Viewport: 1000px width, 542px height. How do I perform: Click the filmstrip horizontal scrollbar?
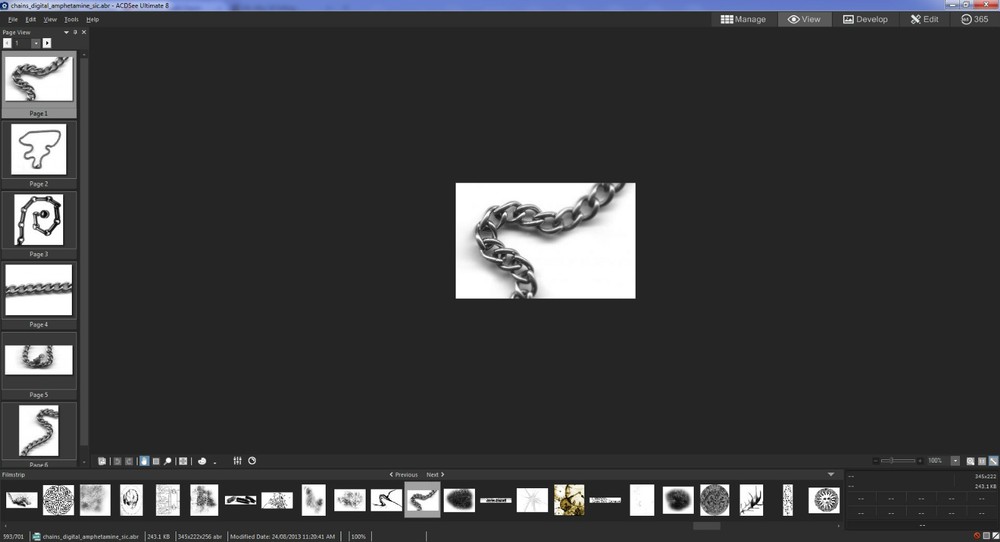point(706,527)
